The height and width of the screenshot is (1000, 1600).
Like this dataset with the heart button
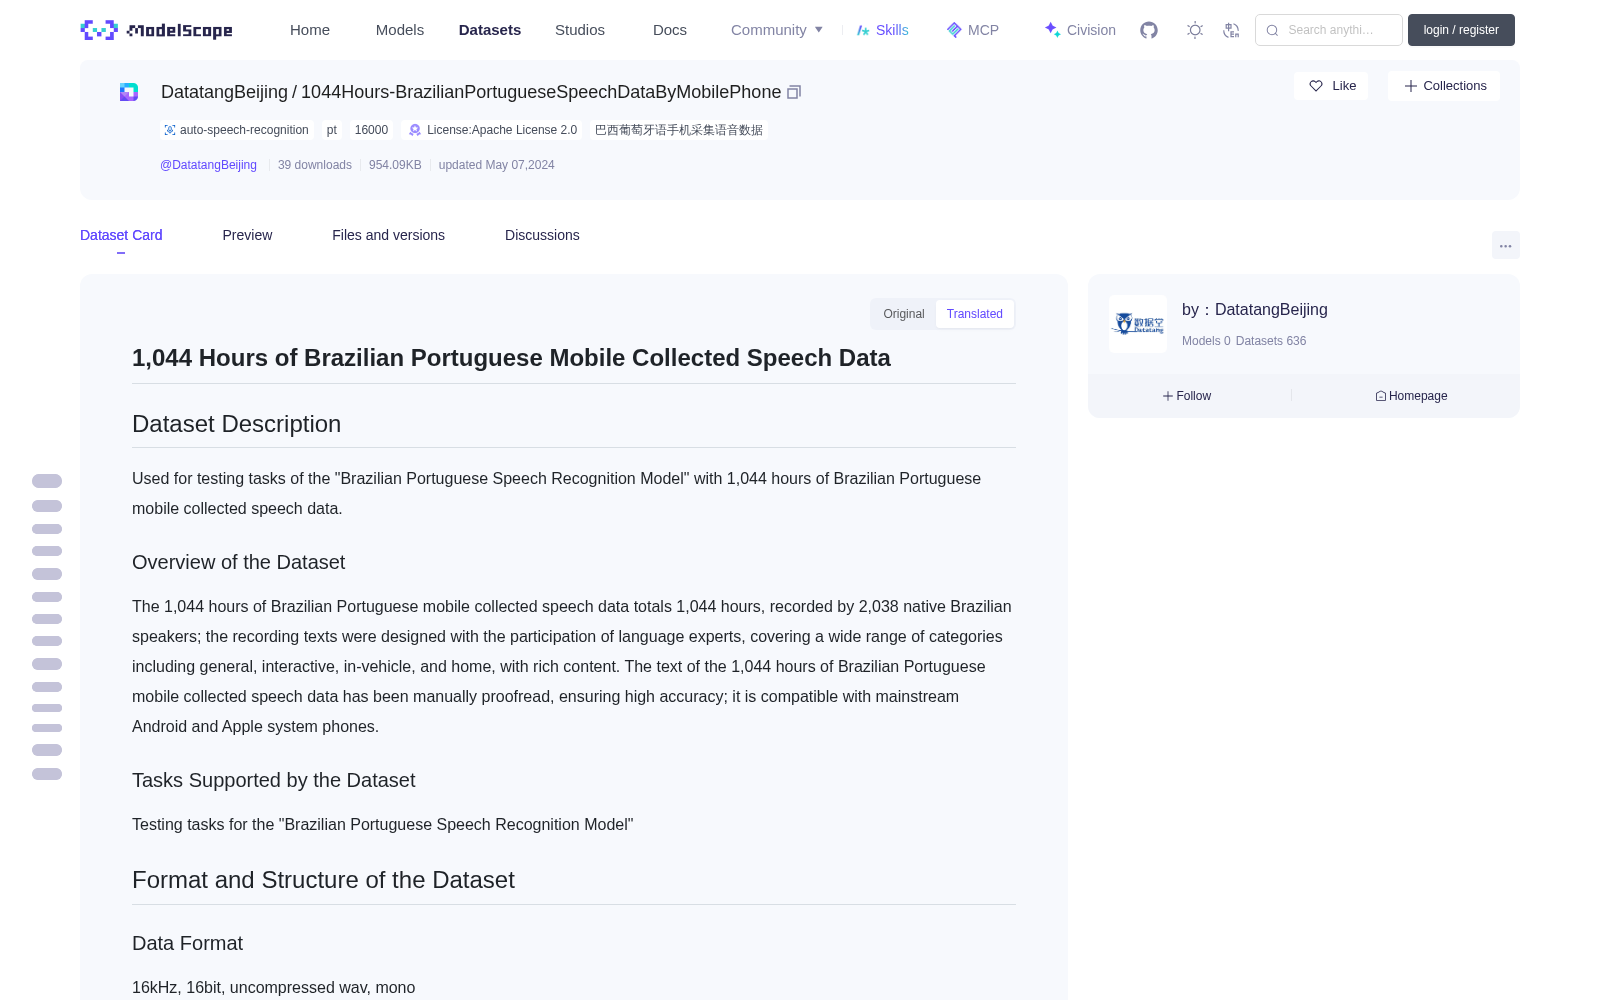tap(1331, 86)
